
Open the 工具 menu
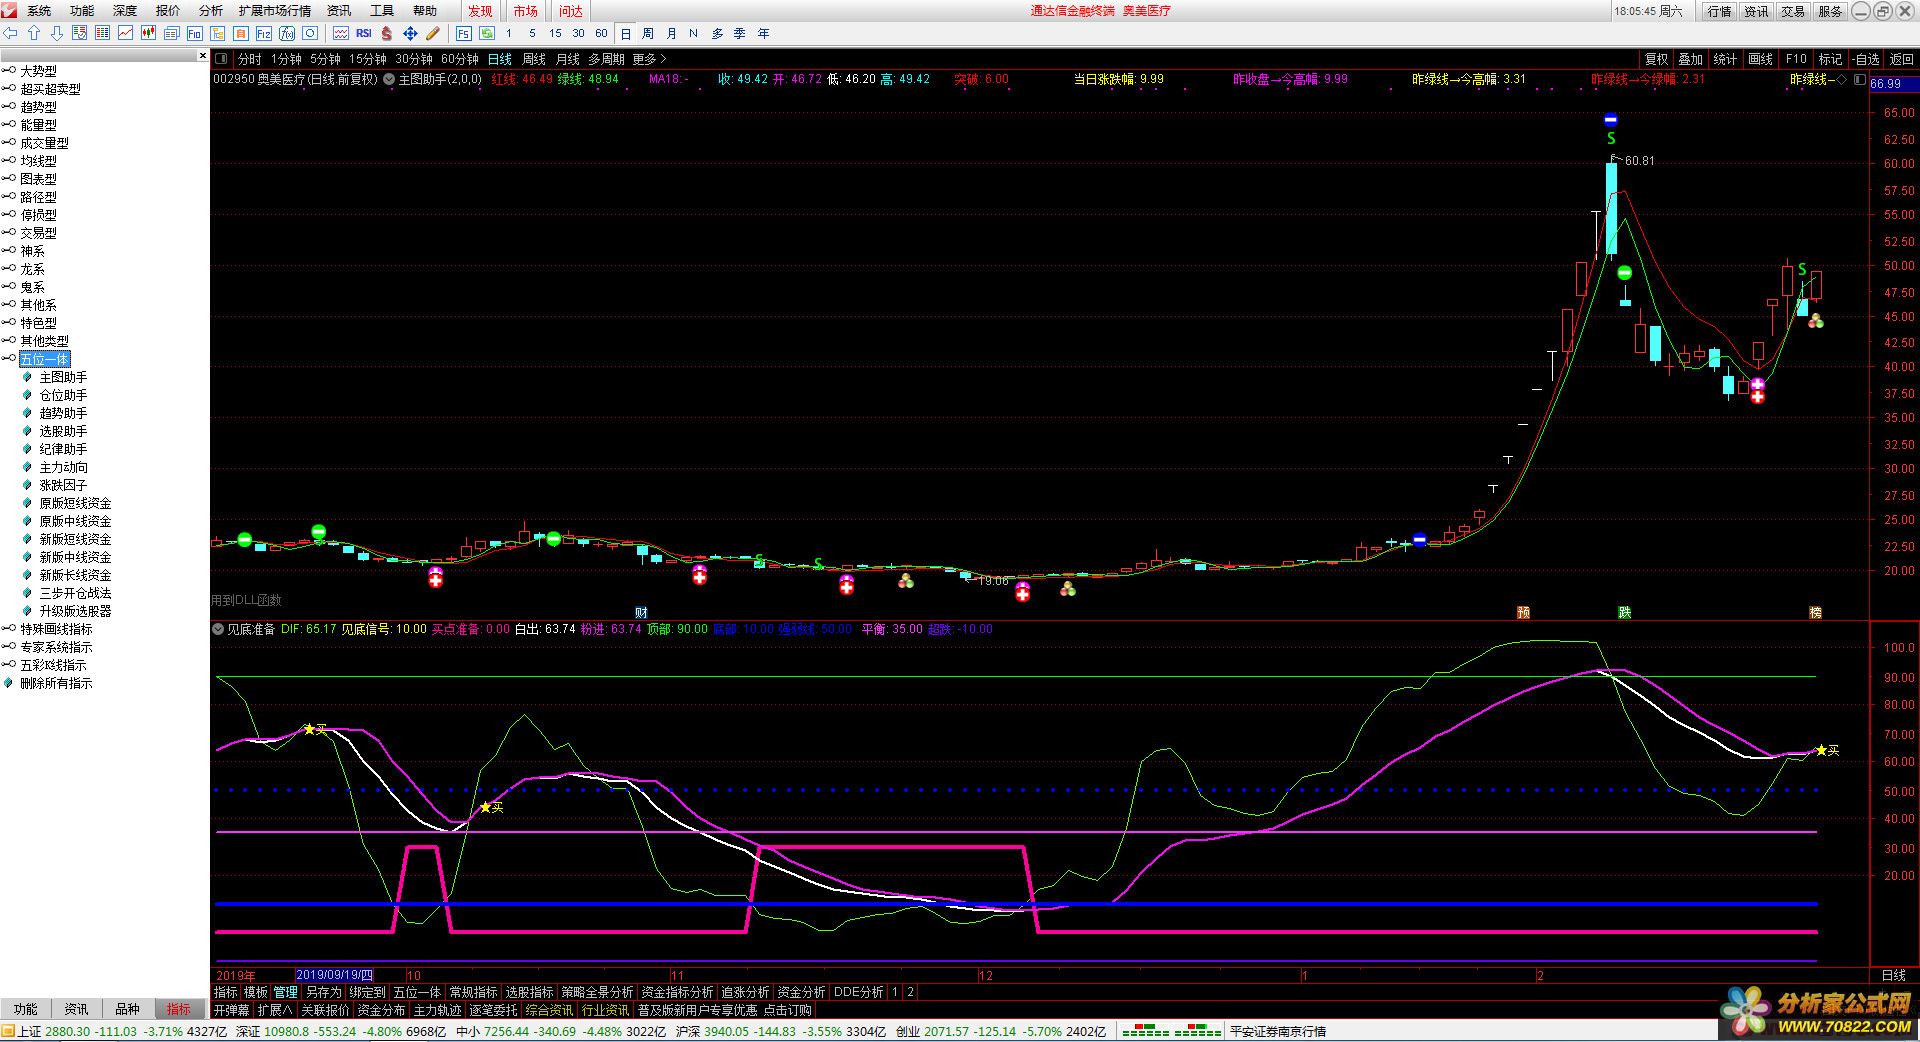click(382, 11)
